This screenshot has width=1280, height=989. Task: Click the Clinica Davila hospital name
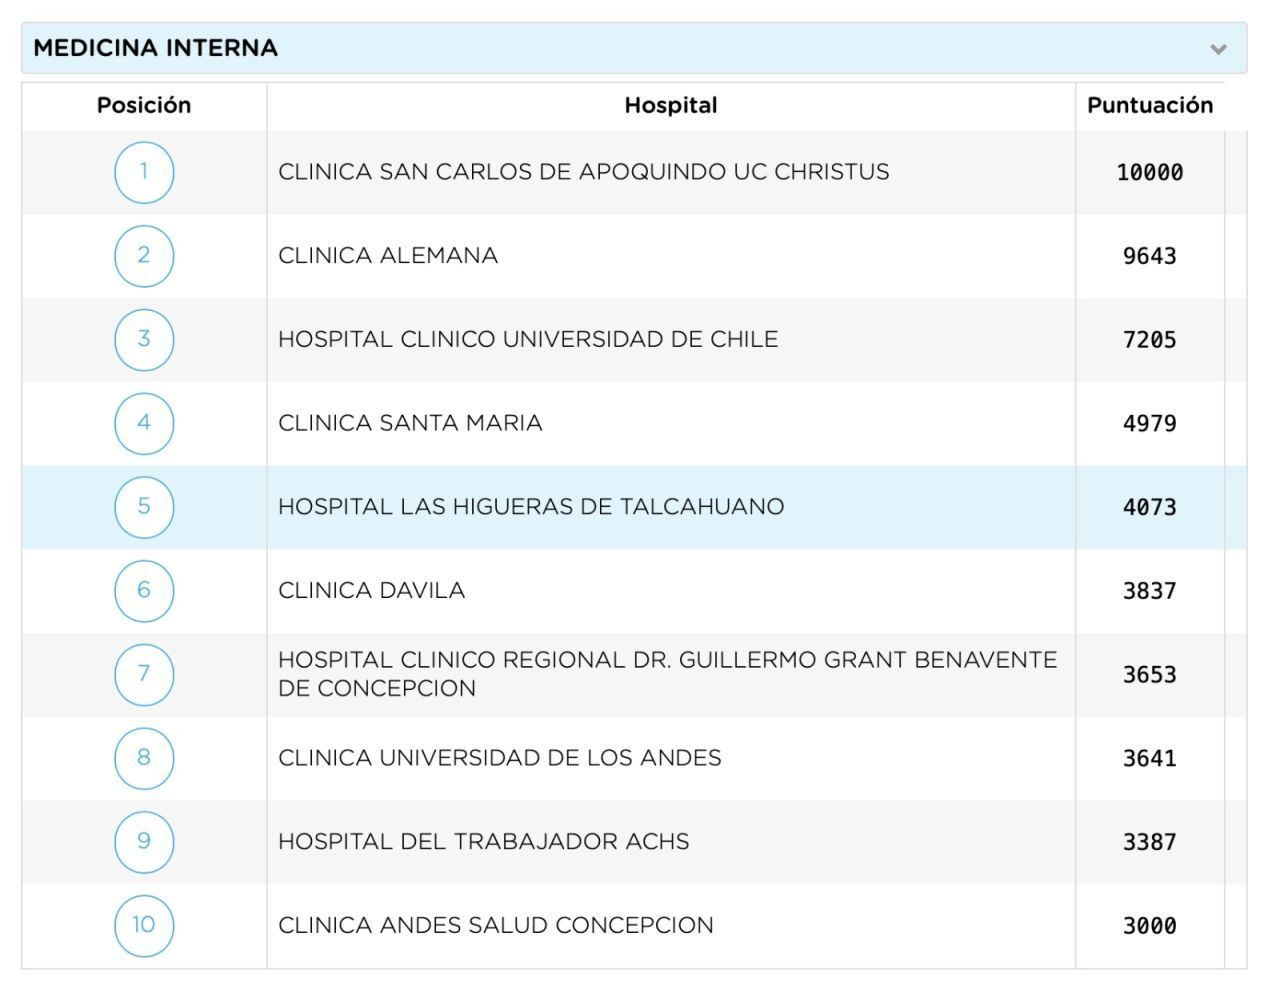pos(372,590)
